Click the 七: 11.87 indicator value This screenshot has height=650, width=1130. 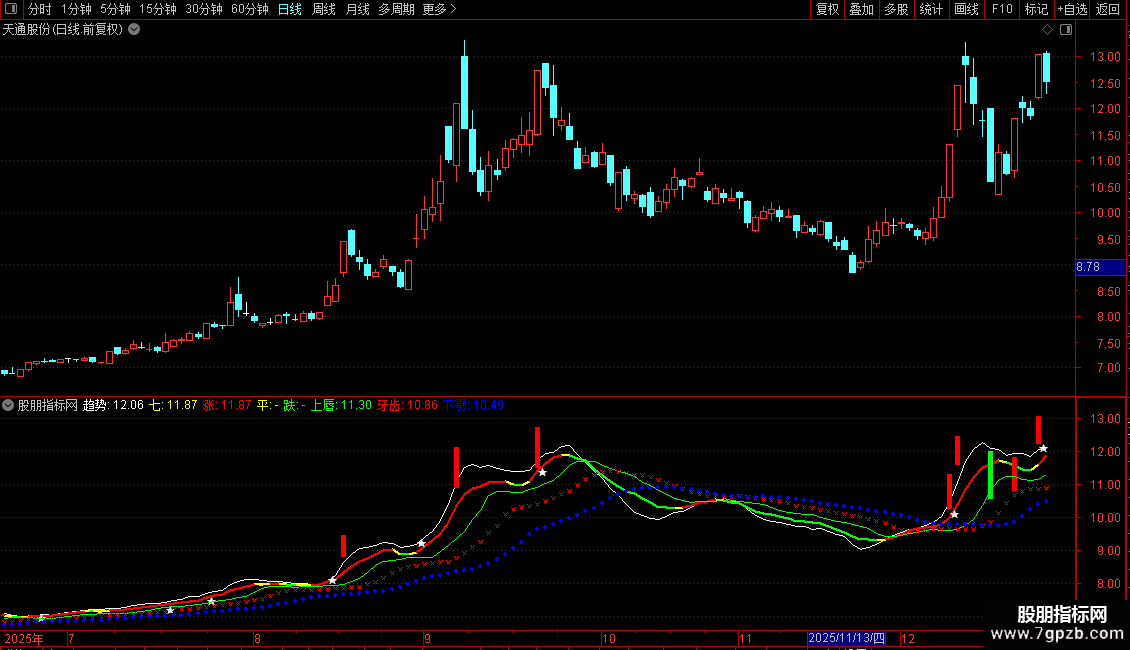[173, 405]
